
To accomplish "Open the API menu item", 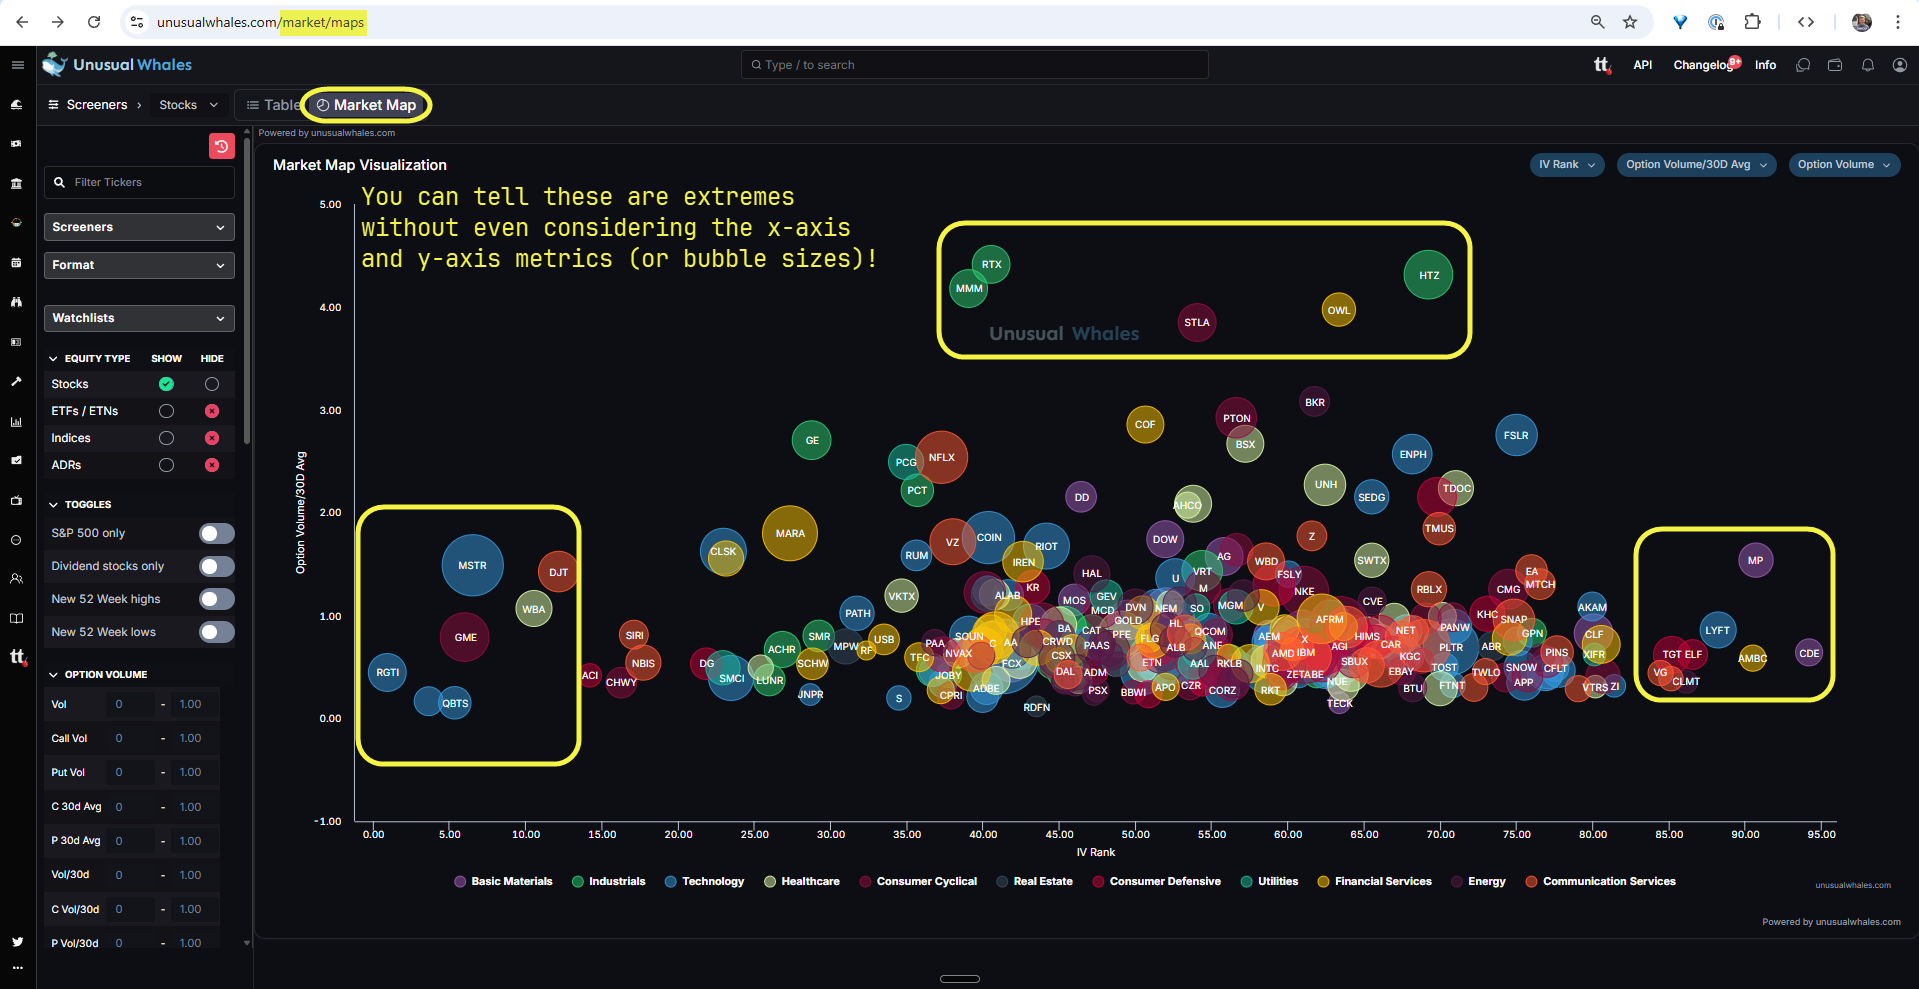I will pyautogui.click(x=1642, y=65).
